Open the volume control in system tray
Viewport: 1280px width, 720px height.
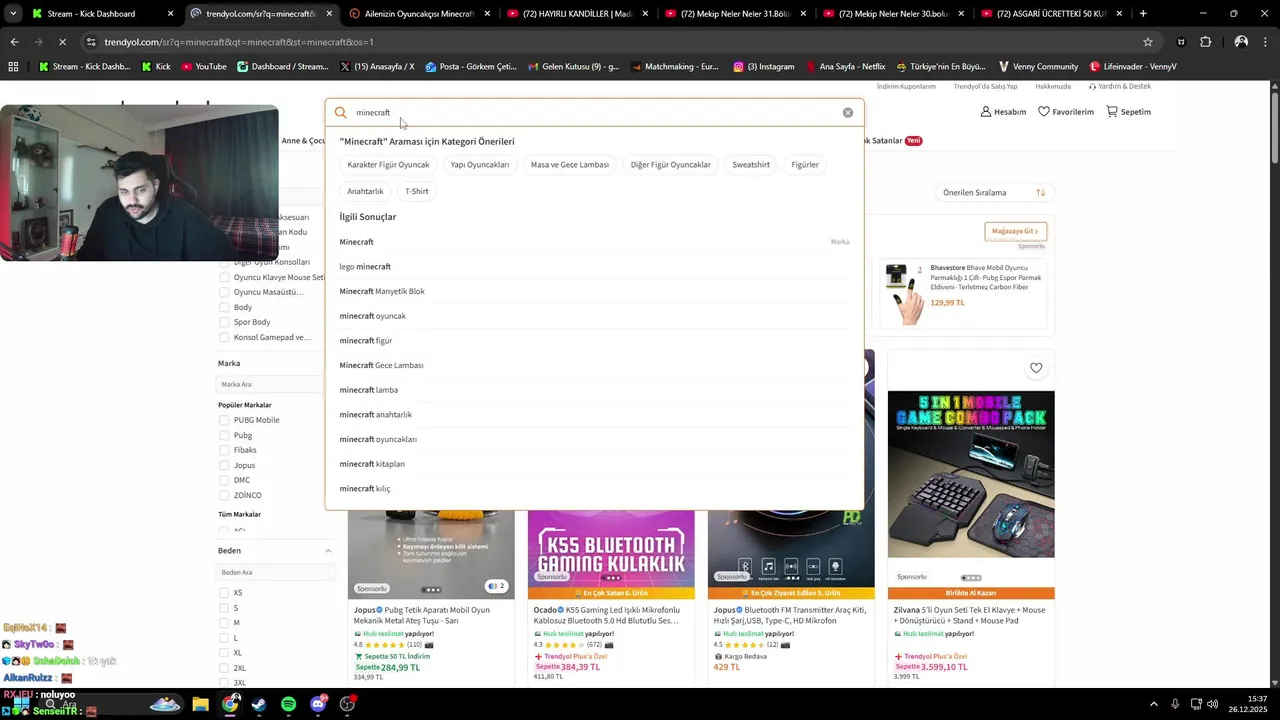tap(1213, 704)
